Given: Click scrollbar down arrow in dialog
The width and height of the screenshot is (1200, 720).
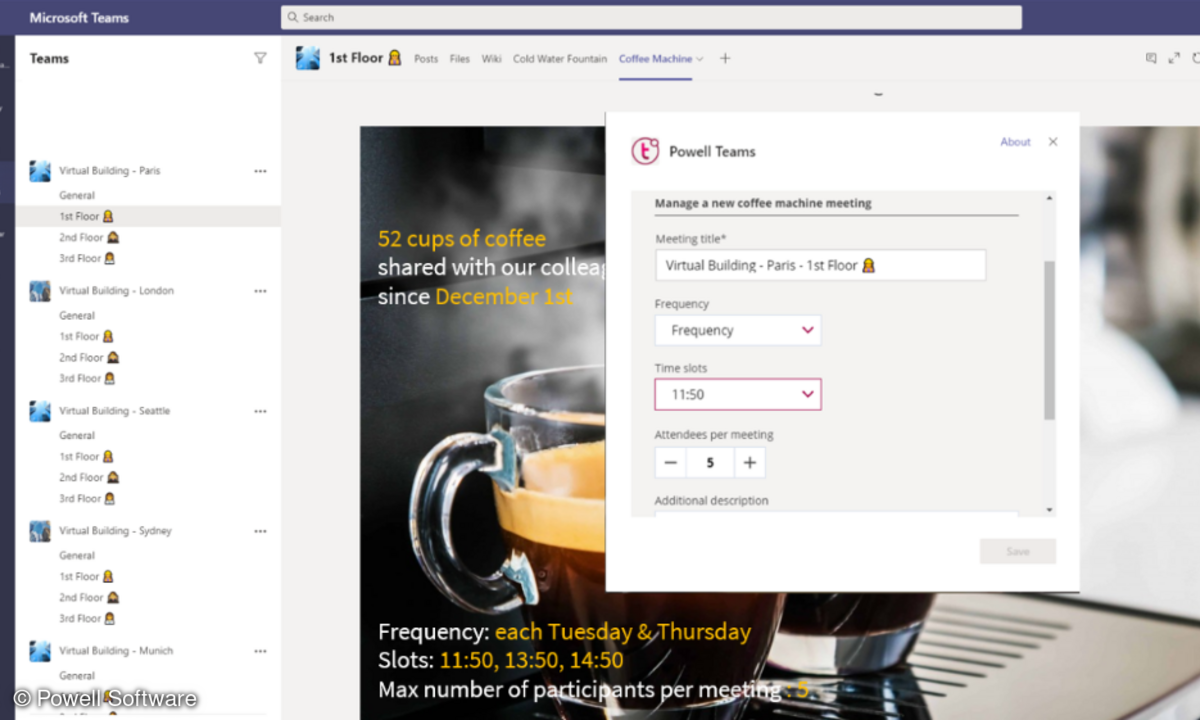Looking at the screenshot, I should (1049, 510).
